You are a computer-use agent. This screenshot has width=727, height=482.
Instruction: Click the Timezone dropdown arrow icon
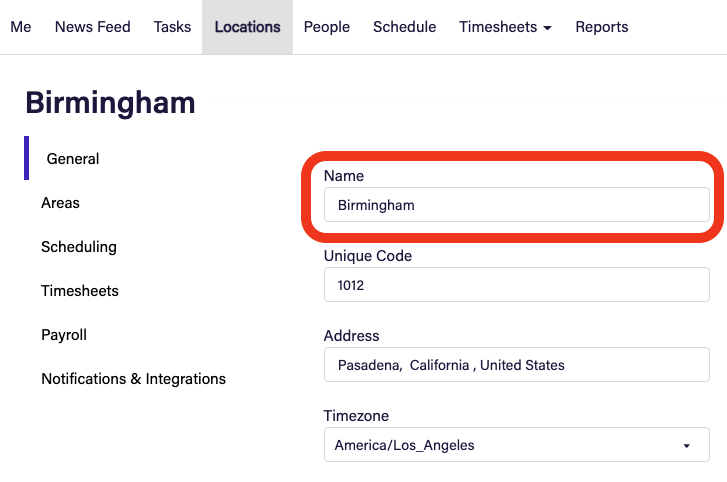tap(686, 445)
